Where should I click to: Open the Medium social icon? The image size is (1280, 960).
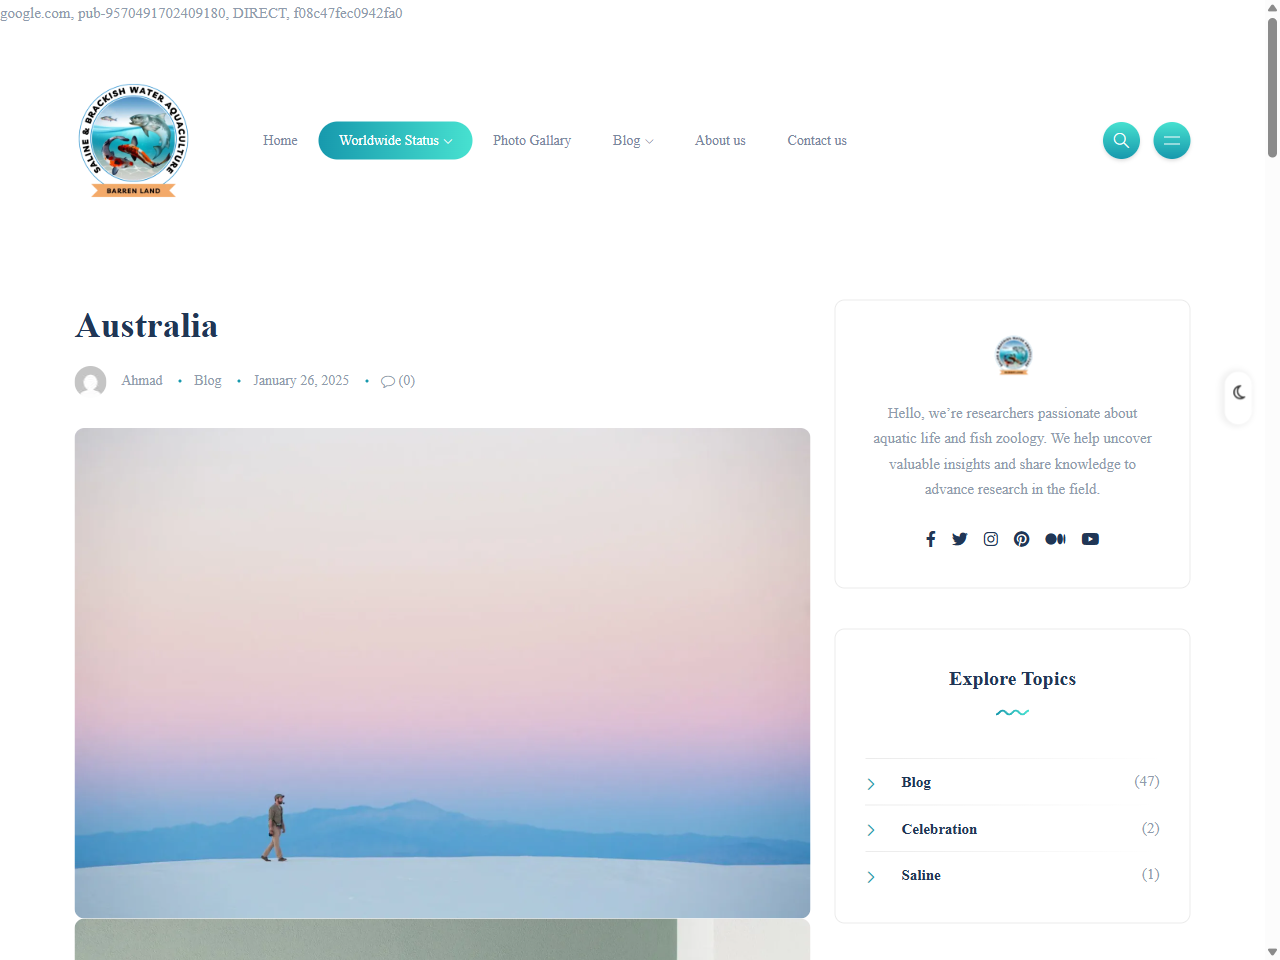coord(1056,539)
